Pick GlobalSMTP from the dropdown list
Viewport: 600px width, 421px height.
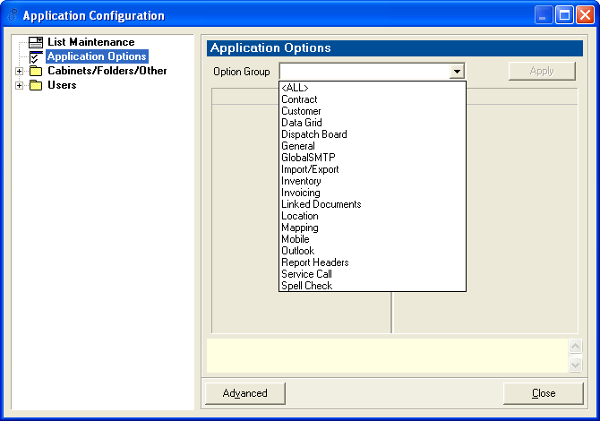pyautogui.click(x=372, y=157)
